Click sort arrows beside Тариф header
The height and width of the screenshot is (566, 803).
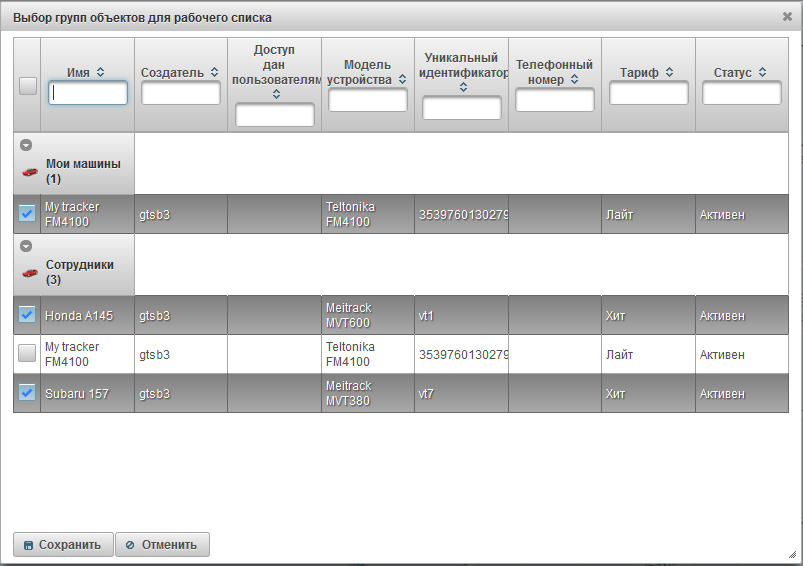pos(669,72)
